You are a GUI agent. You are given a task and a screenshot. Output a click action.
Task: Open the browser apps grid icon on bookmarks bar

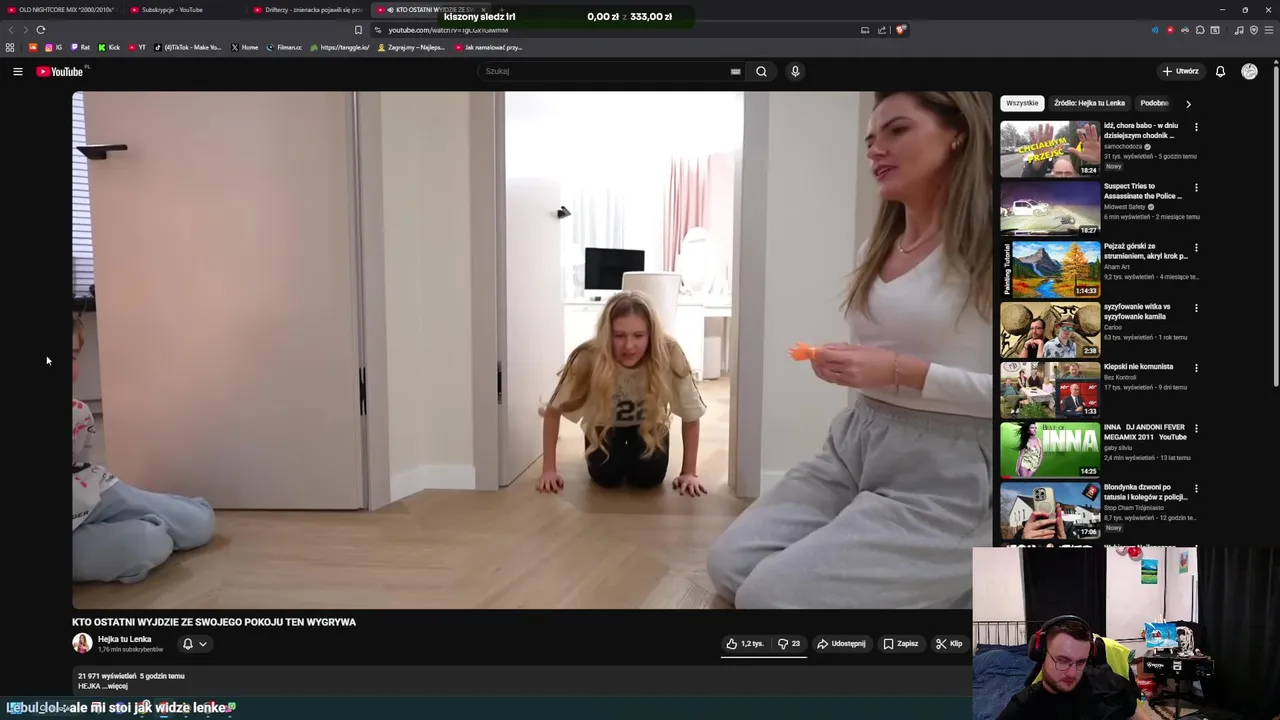[10, 47]
